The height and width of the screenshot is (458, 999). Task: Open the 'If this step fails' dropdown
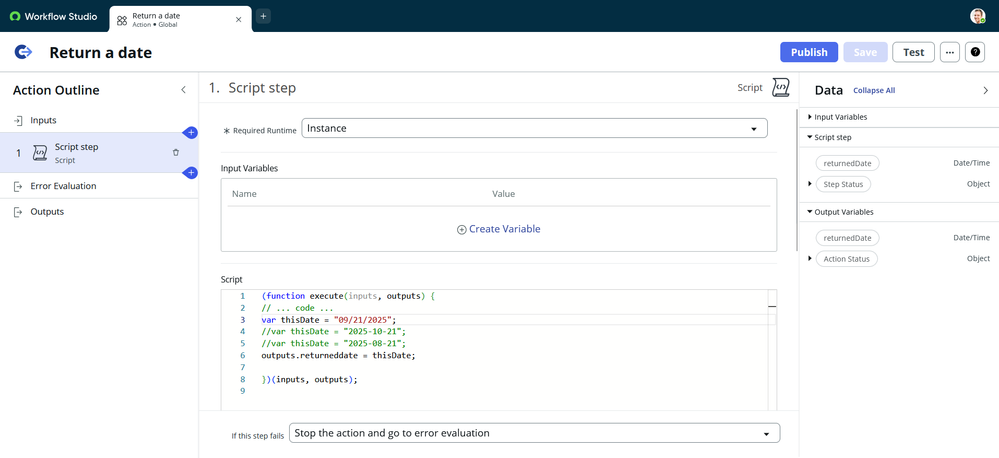[536, 433]
